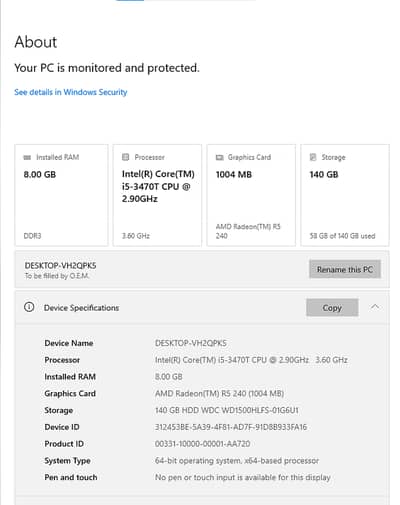The width and height of the screenshot is (400, 505).
Task: Click the Installed RAM card icon
Action: [x=27, y=157]
